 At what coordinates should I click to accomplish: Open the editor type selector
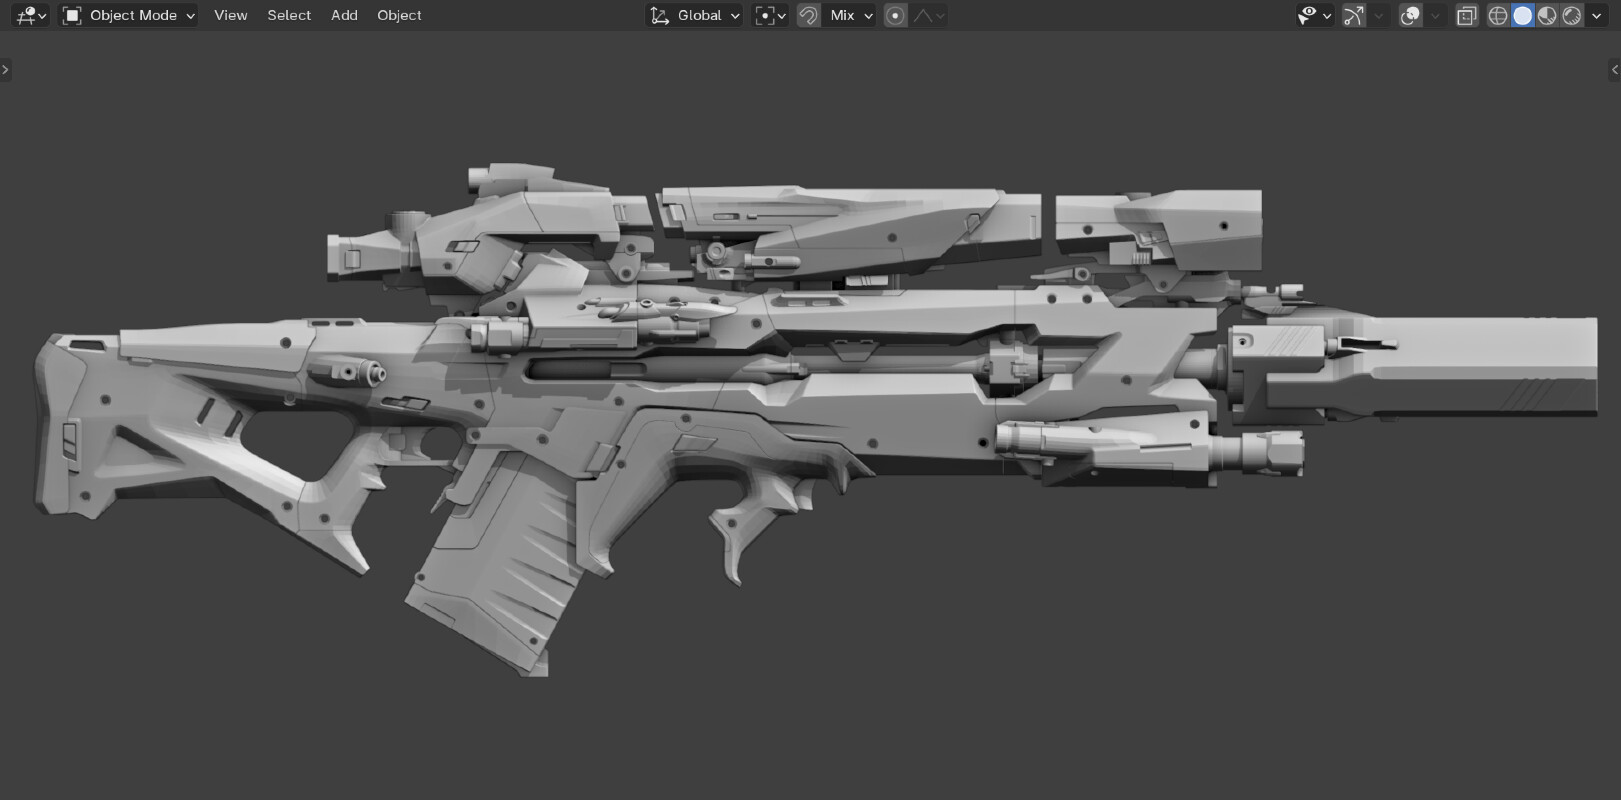tap(31, 15)
